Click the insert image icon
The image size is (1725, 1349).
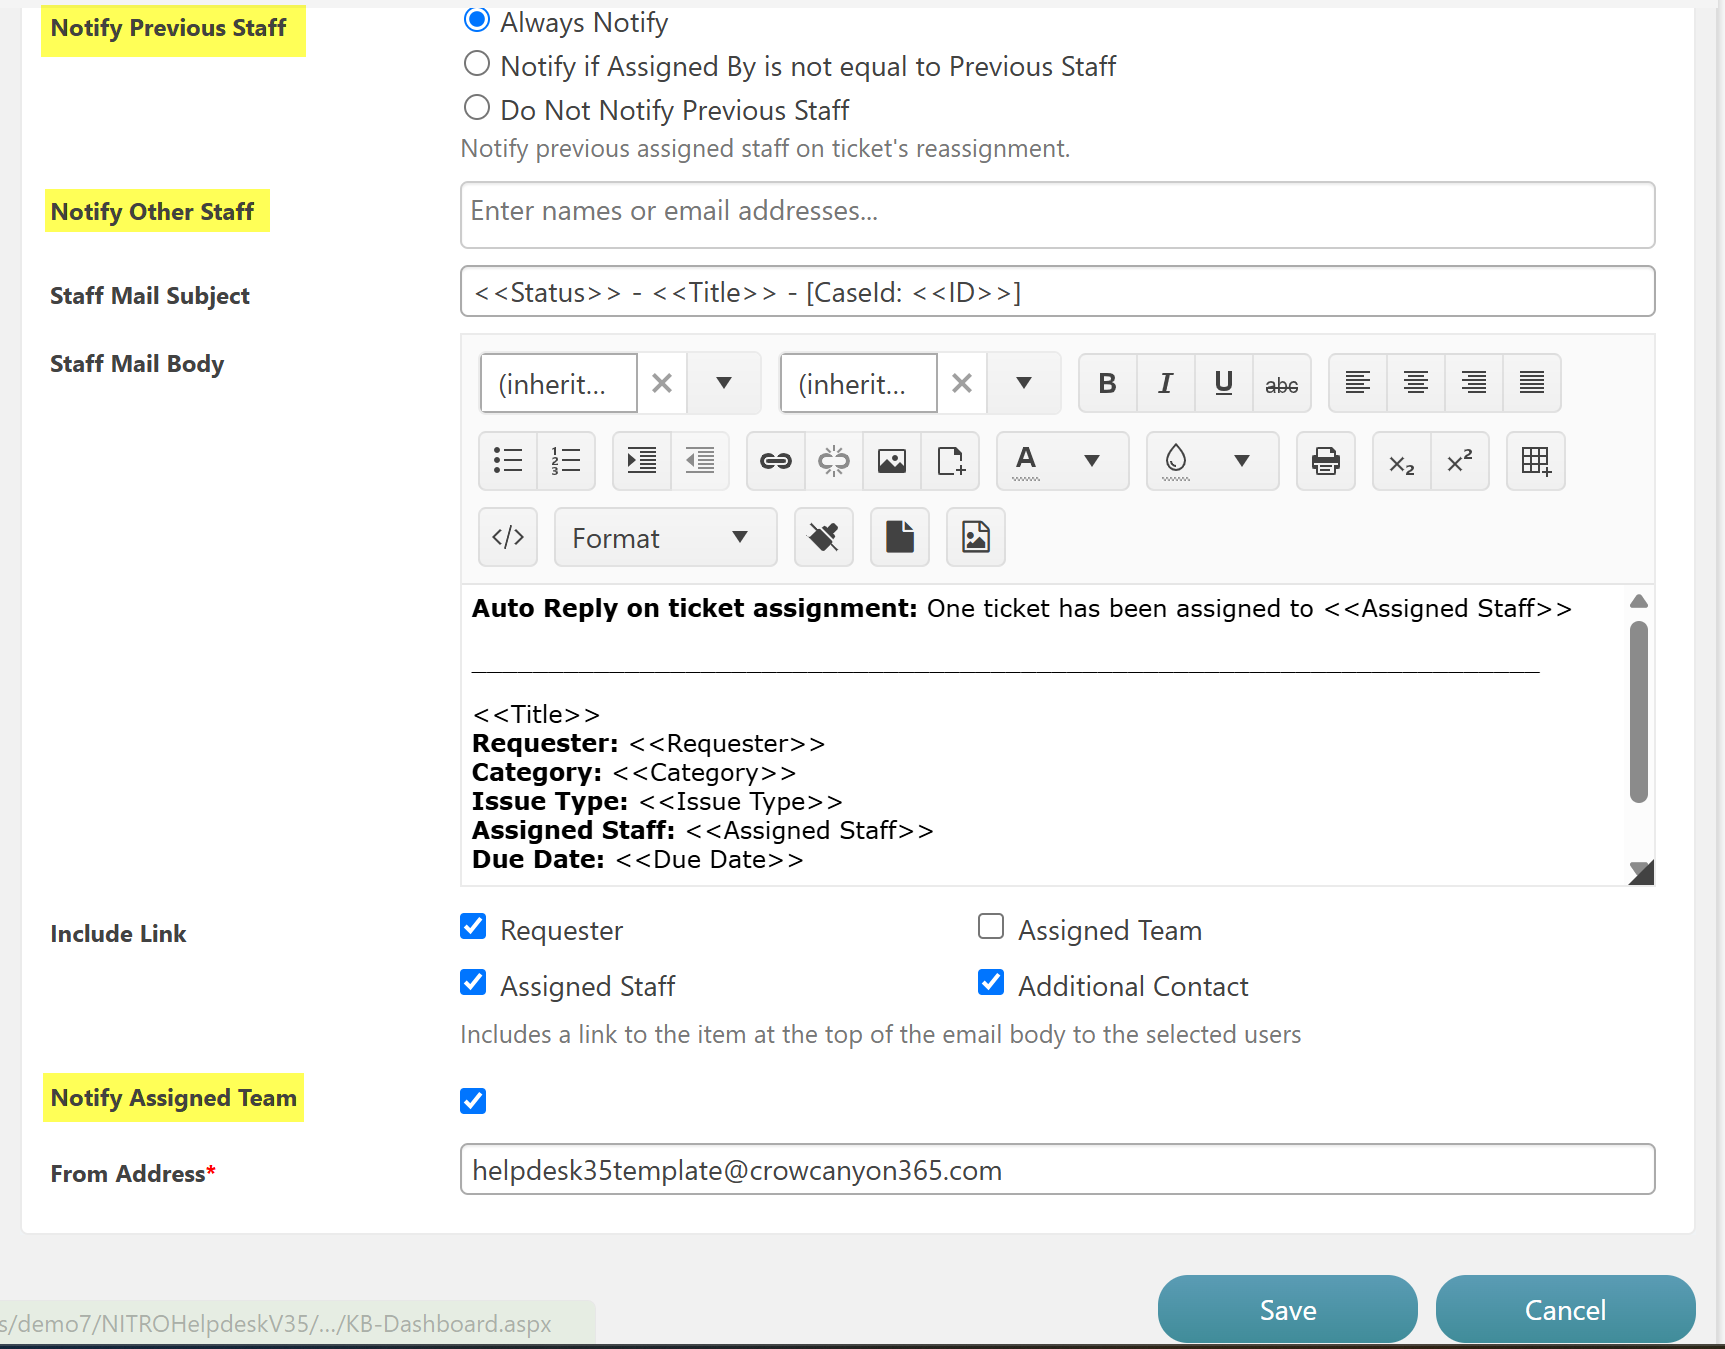tap(891, 461)
